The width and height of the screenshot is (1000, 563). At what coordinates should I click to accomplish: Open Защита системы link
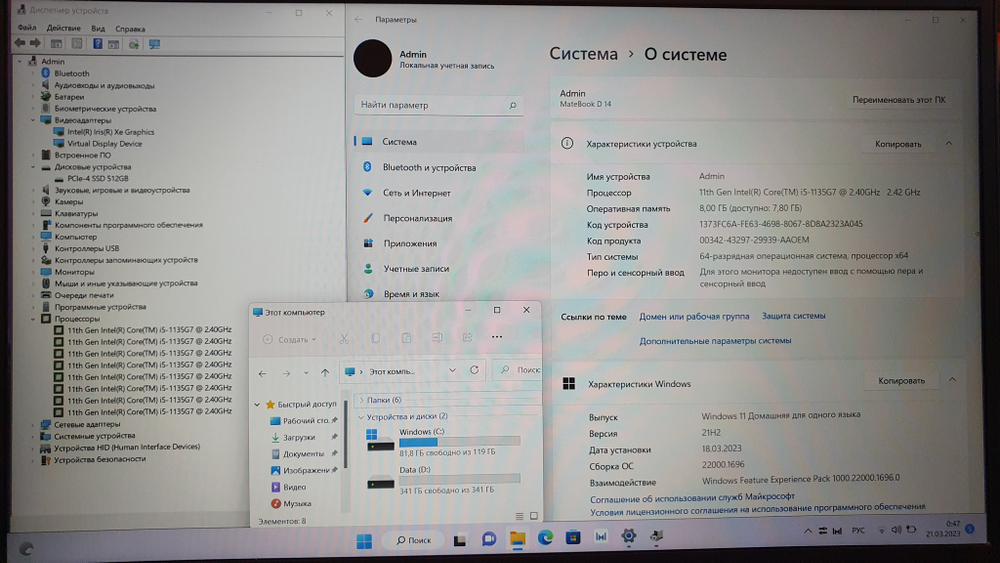pos(793,316)
